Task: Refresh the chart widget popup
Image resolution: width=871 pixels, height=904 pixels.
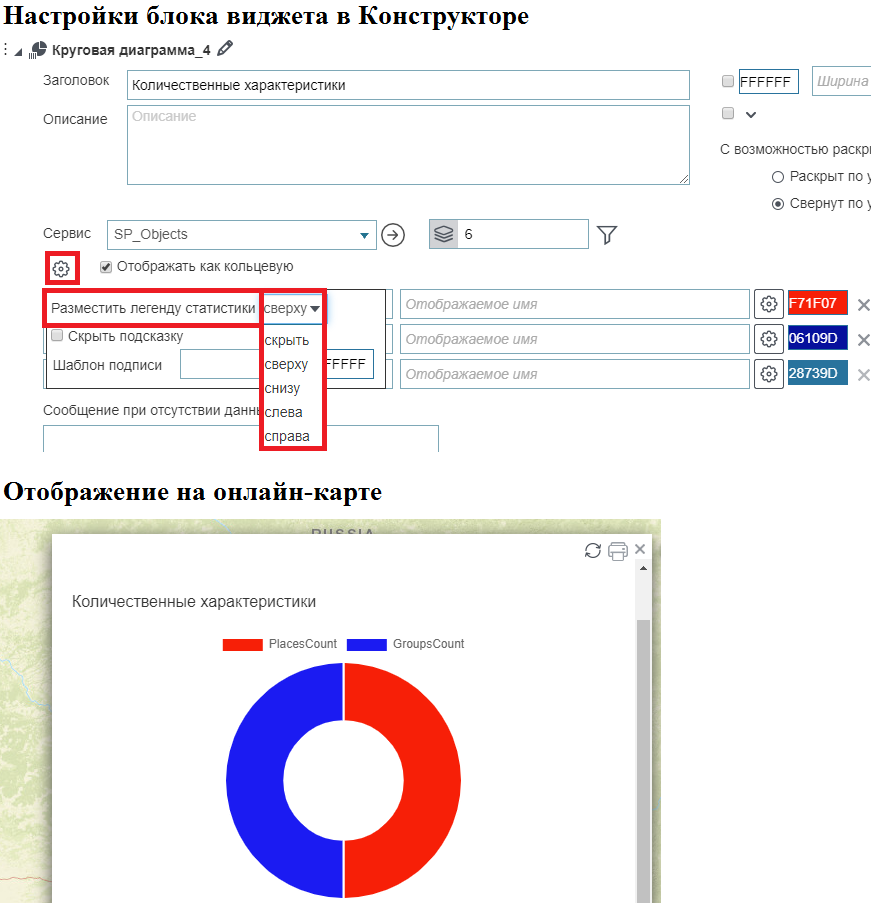Action: pyautogui.click(x=593, y=551)
